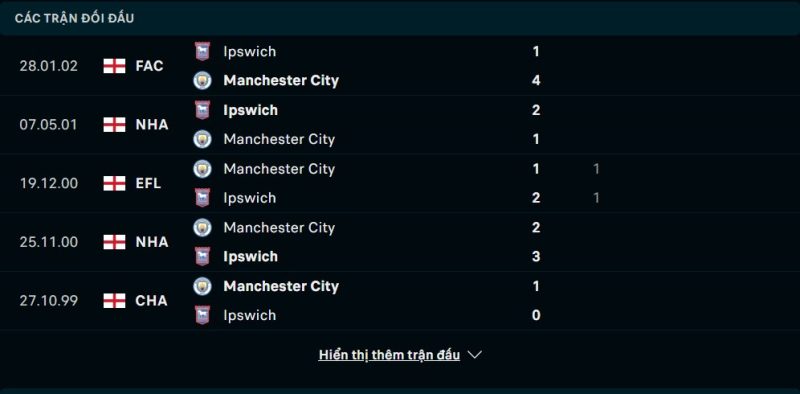Click Manchester City crest in 28.01.02 match
Screen dimensions: 800x394
(x=202, y=81)
